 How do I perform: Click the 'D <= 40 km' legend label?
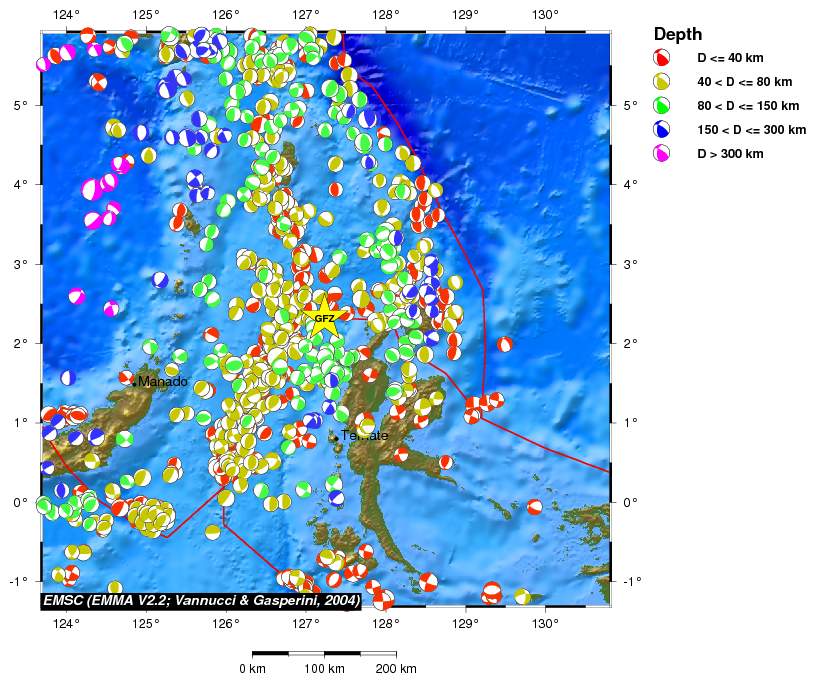(x=730, y=58)
